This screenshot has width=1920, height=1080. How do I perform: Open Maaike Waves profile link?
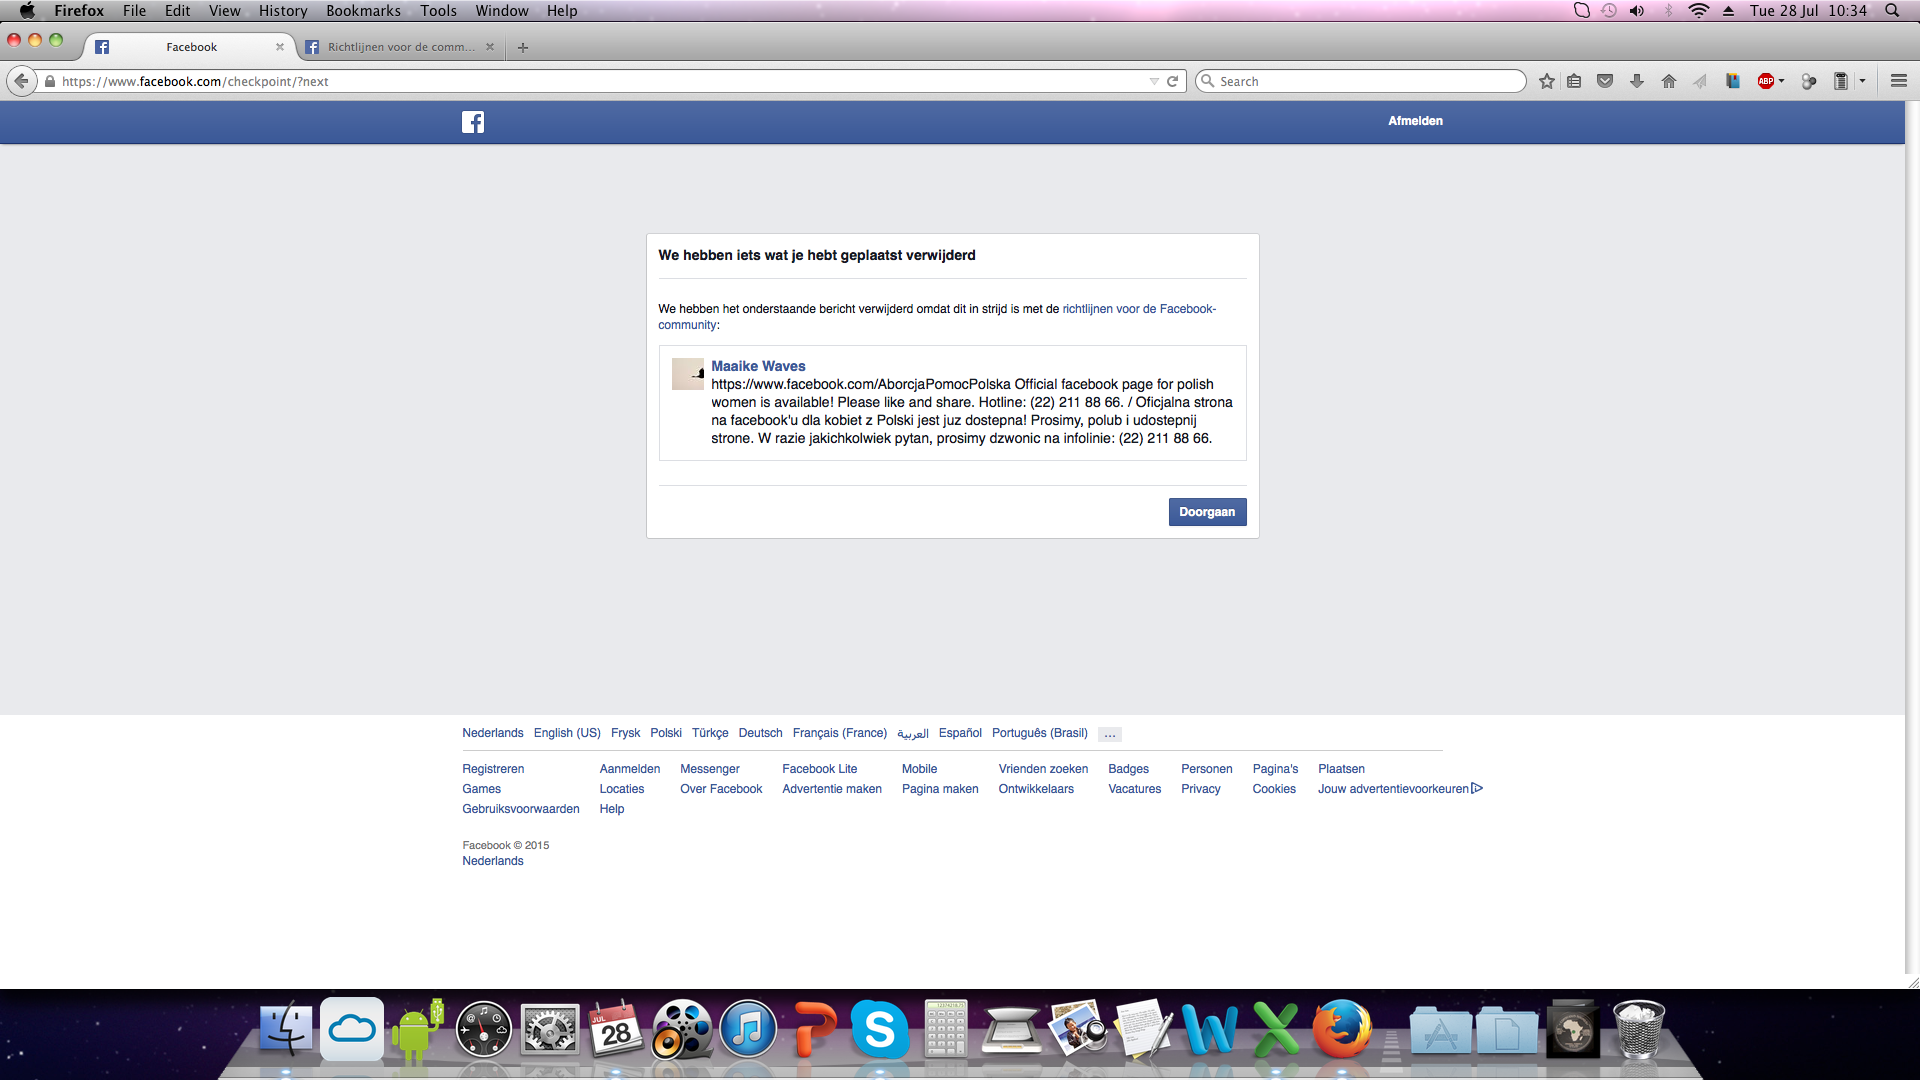[758, 366]
